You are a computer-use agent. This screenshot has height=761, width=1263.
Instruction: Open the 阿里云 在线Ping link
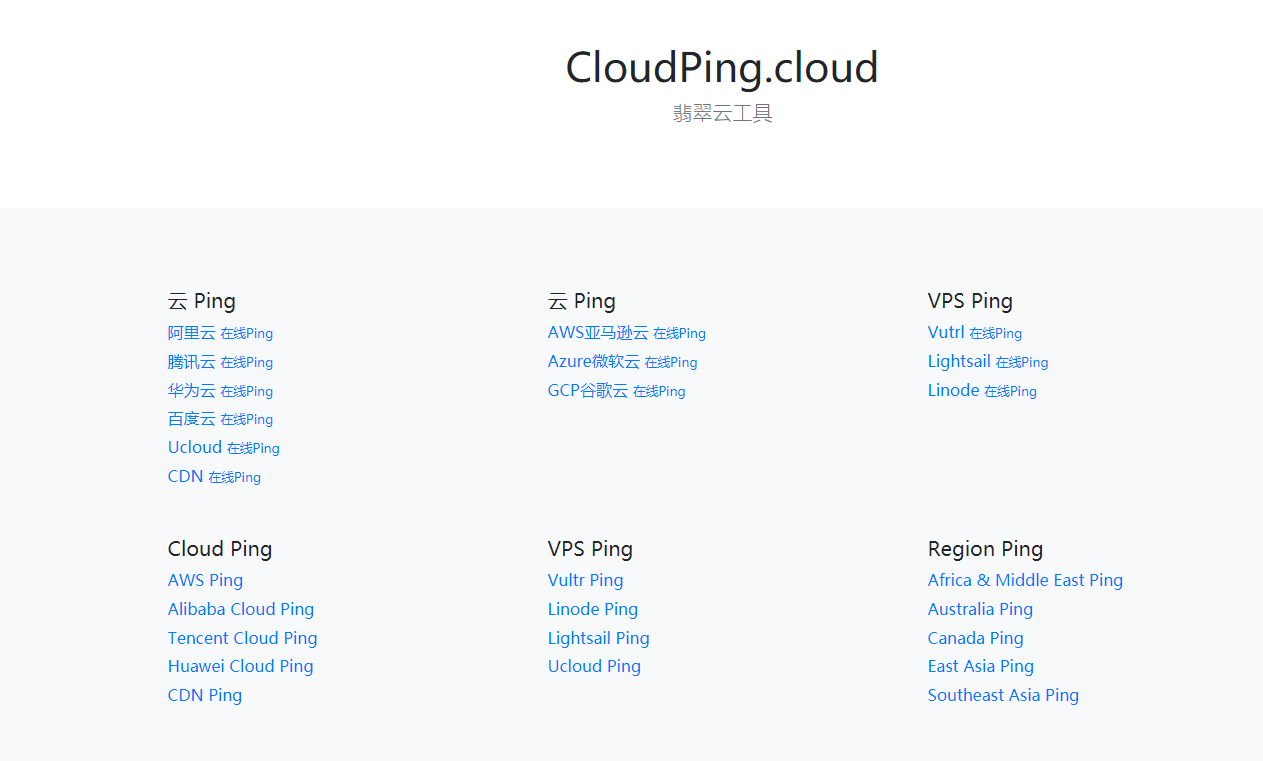tap(220, 333)
